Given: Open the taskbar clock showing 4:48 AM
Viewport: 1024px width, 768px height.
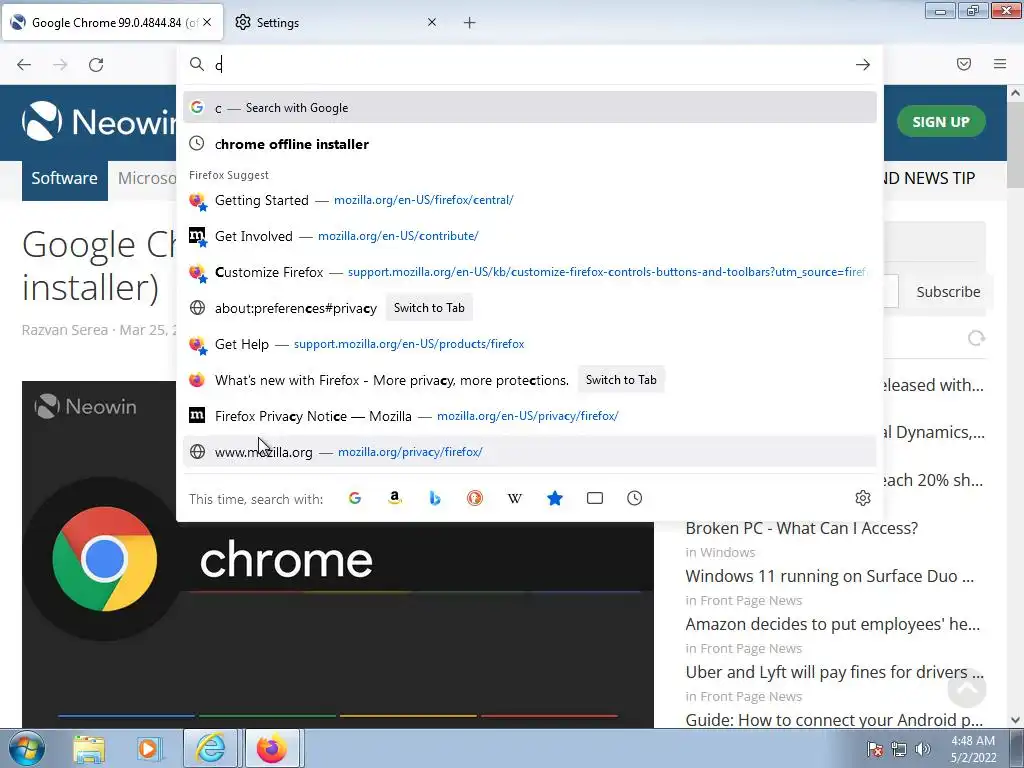Looking at the screenshot, I should click(x=973, y=749).
